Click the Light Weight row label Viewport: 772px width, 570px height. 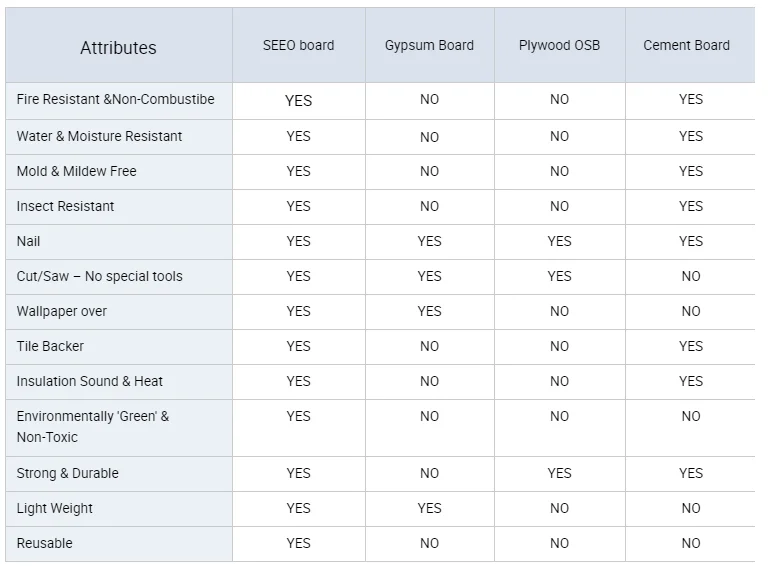point(54,508)
